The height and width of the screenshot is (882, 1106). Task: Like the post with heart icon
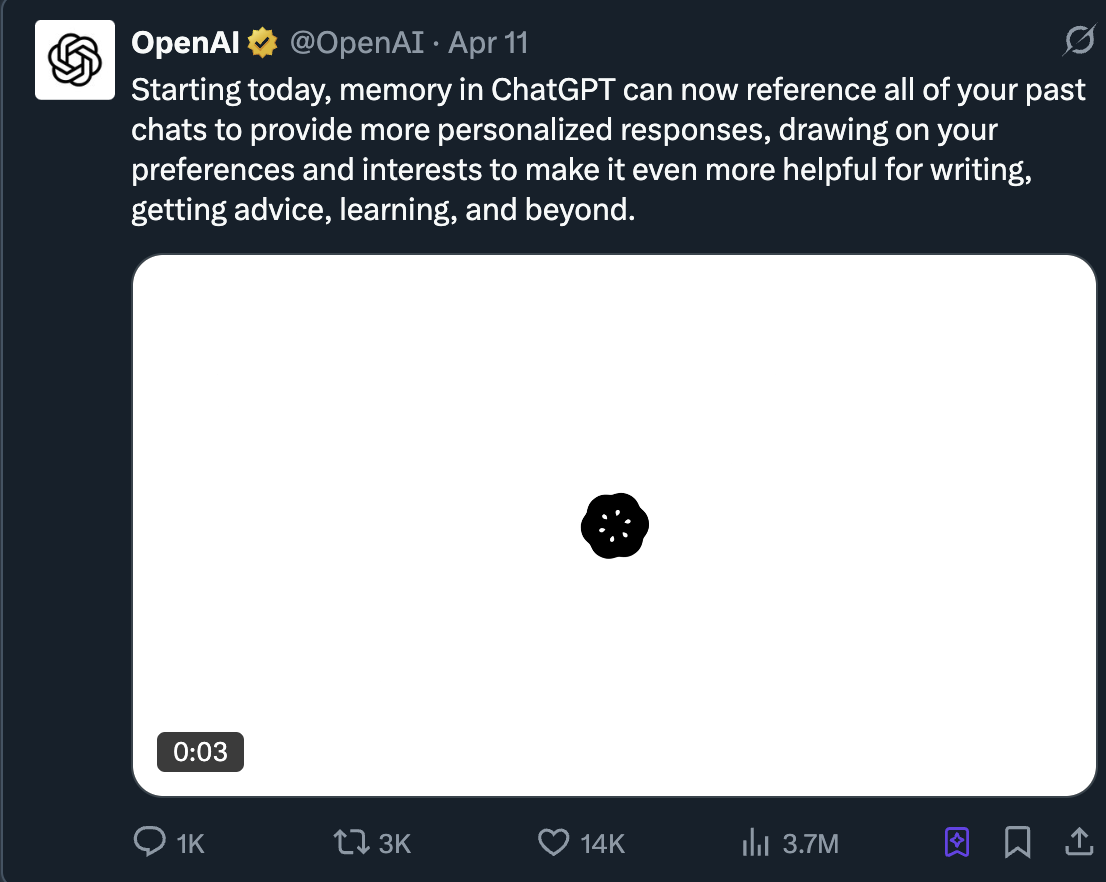point(553,842)
